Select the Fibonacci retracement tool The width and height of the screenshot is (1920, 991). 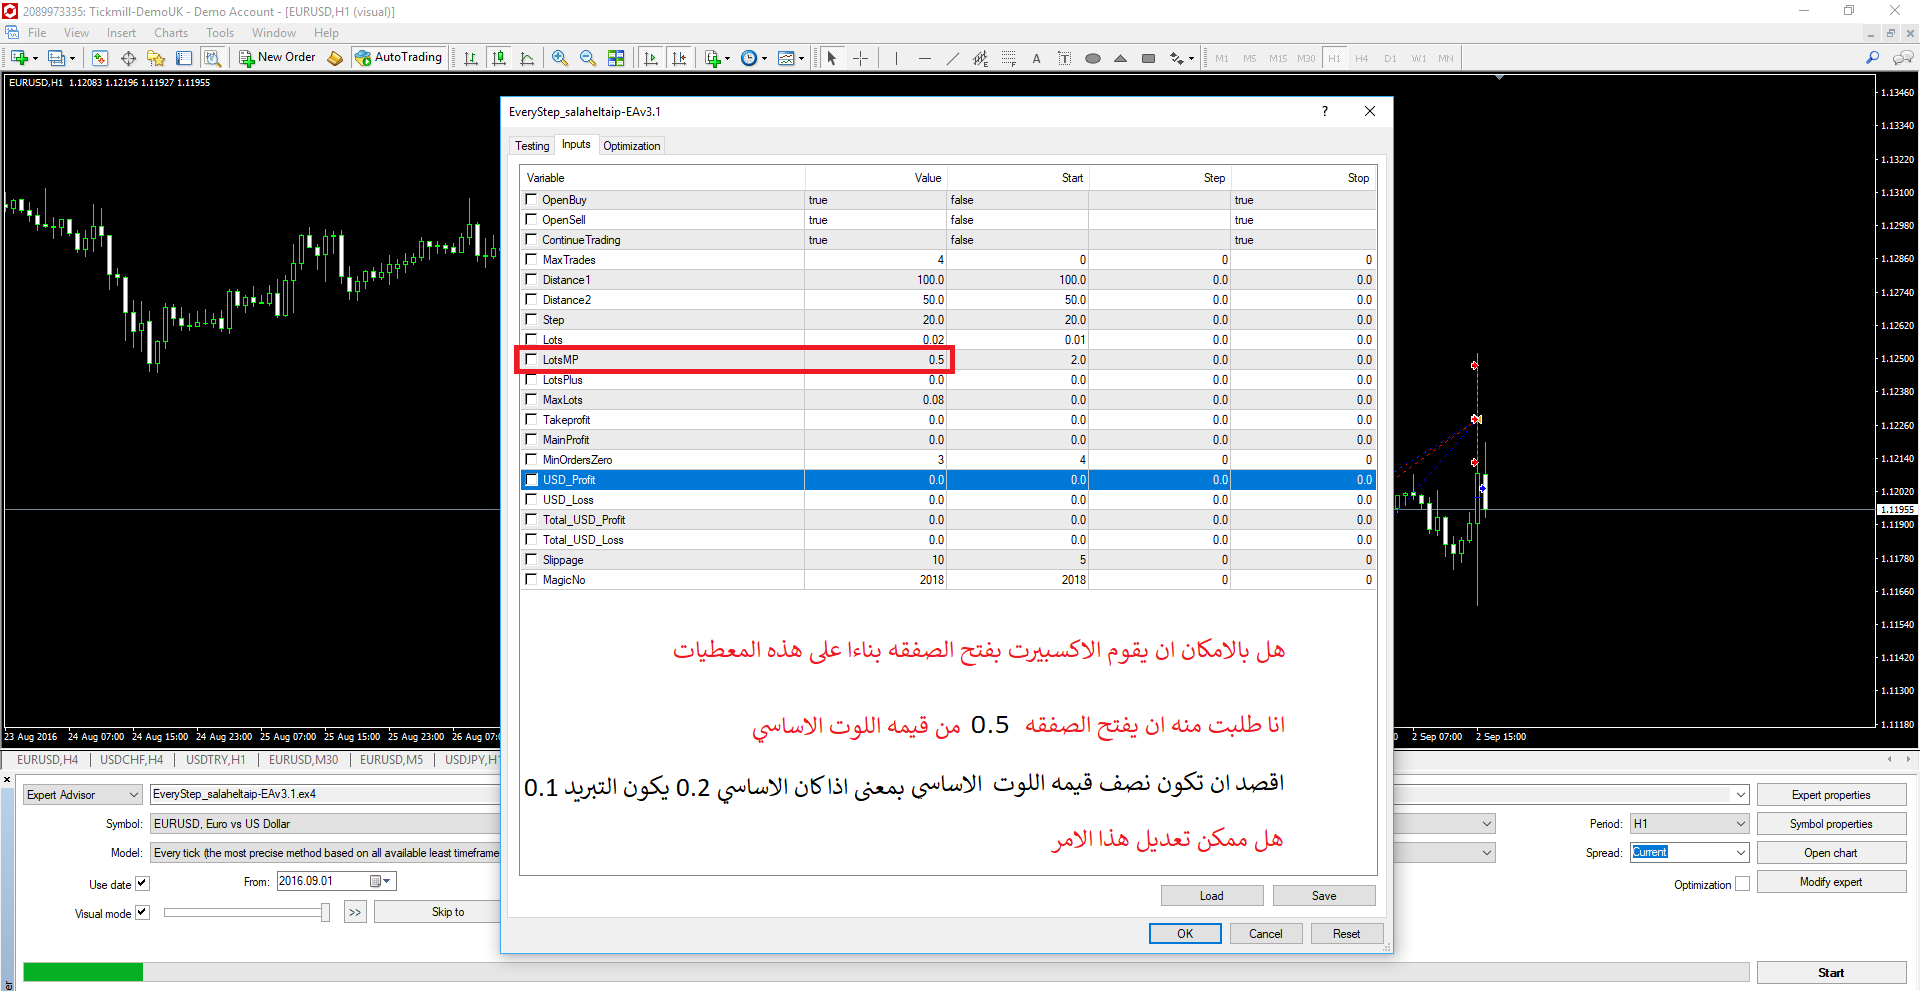point(1008,58)
